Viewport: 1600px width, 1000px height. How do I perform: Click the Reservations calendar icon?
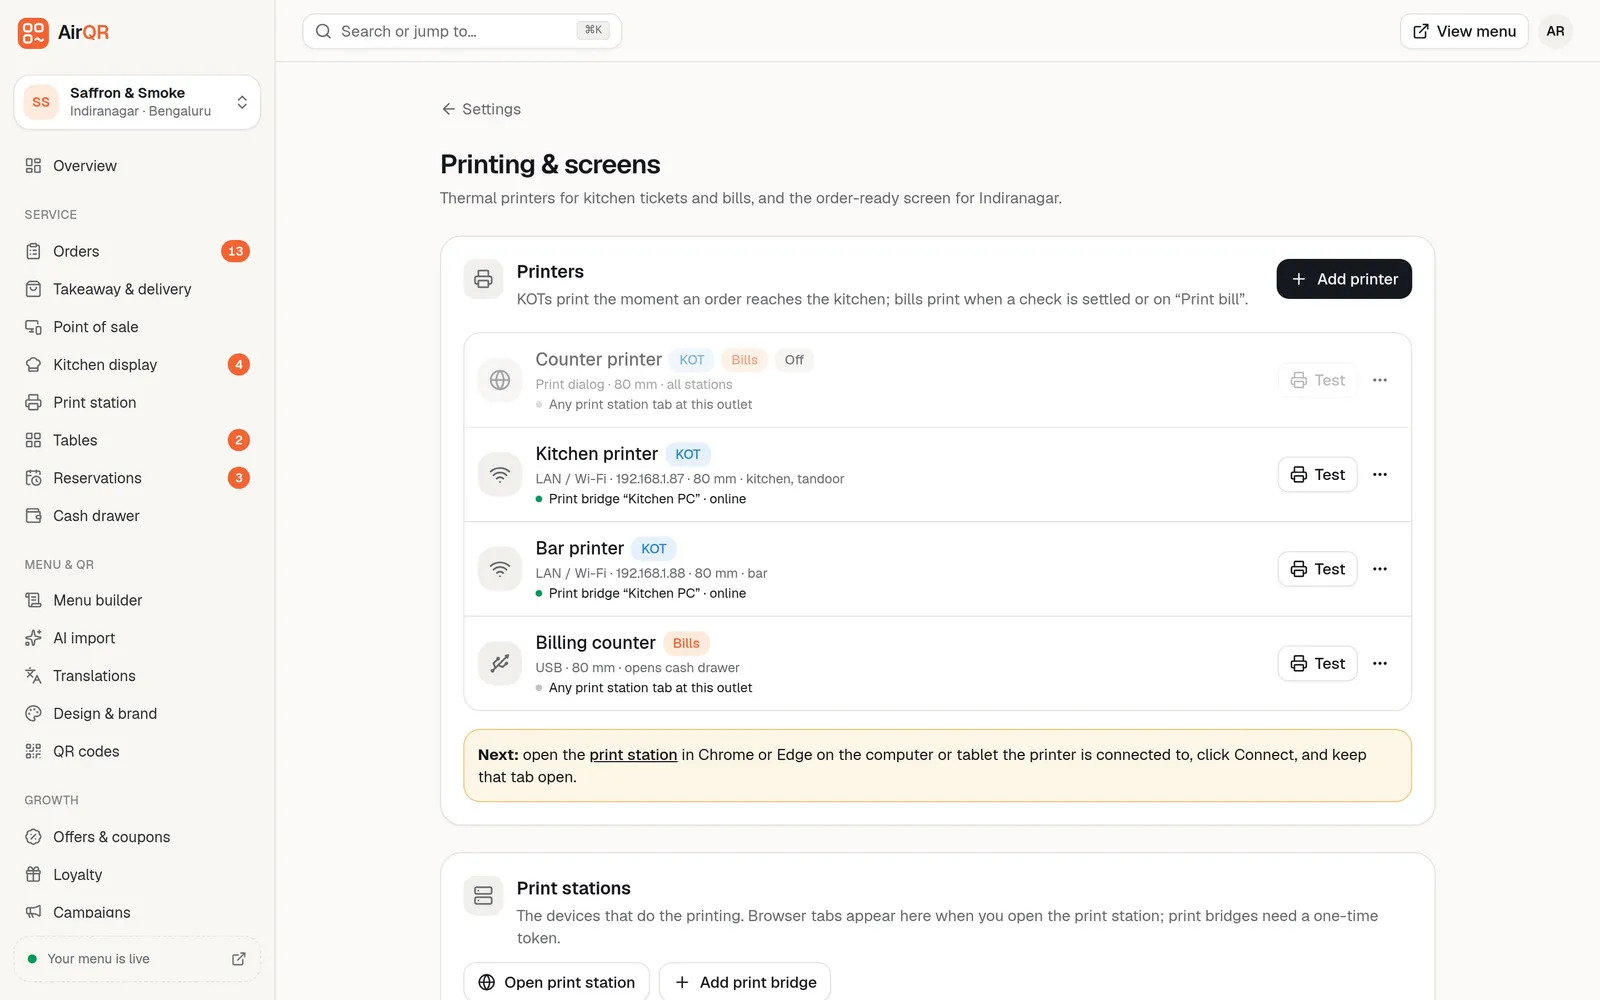click(33, 478)
